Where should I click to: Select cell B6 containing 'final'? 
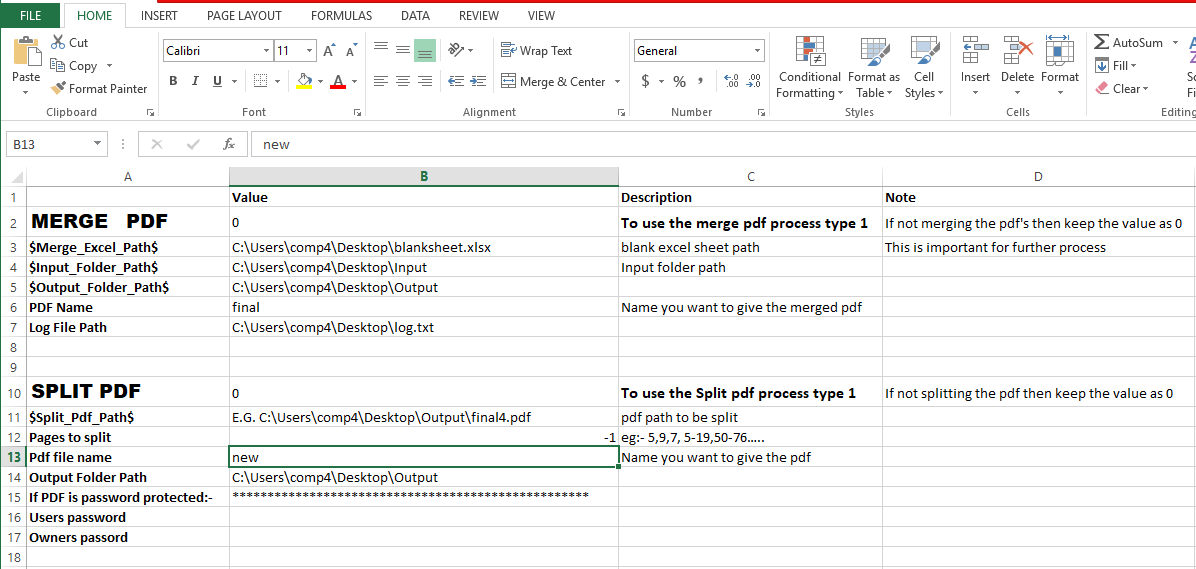click(x=423, y=307)
